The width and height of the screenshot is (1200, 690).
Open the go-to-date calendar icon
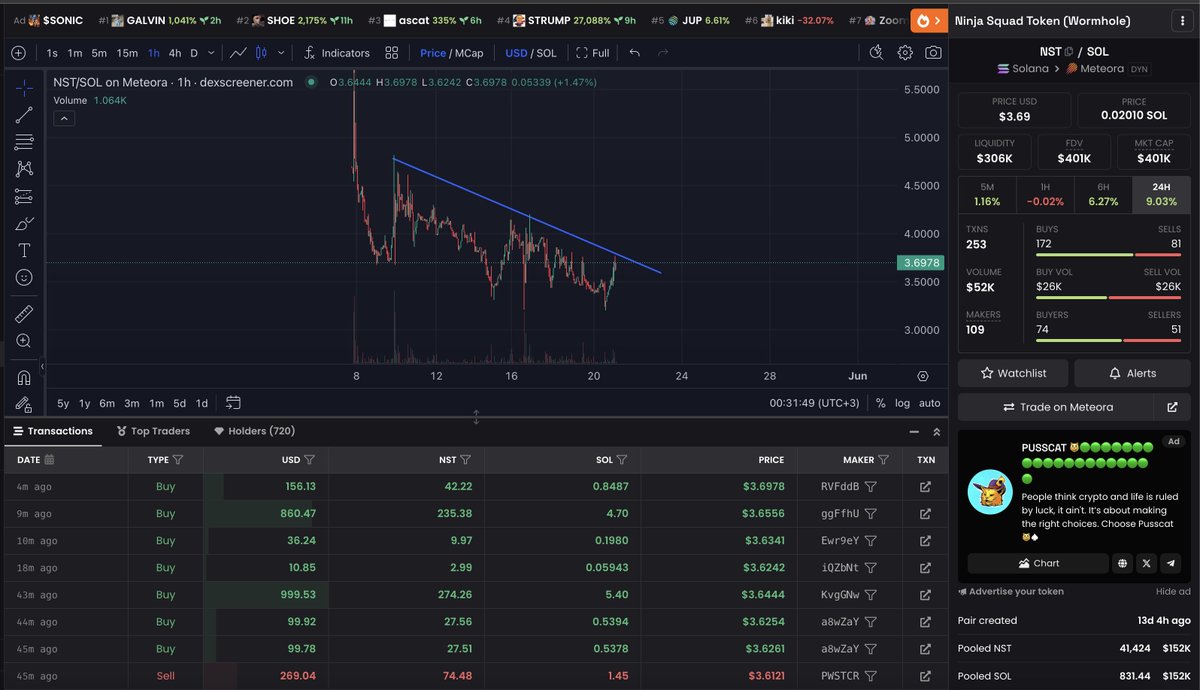click(233, 403)
